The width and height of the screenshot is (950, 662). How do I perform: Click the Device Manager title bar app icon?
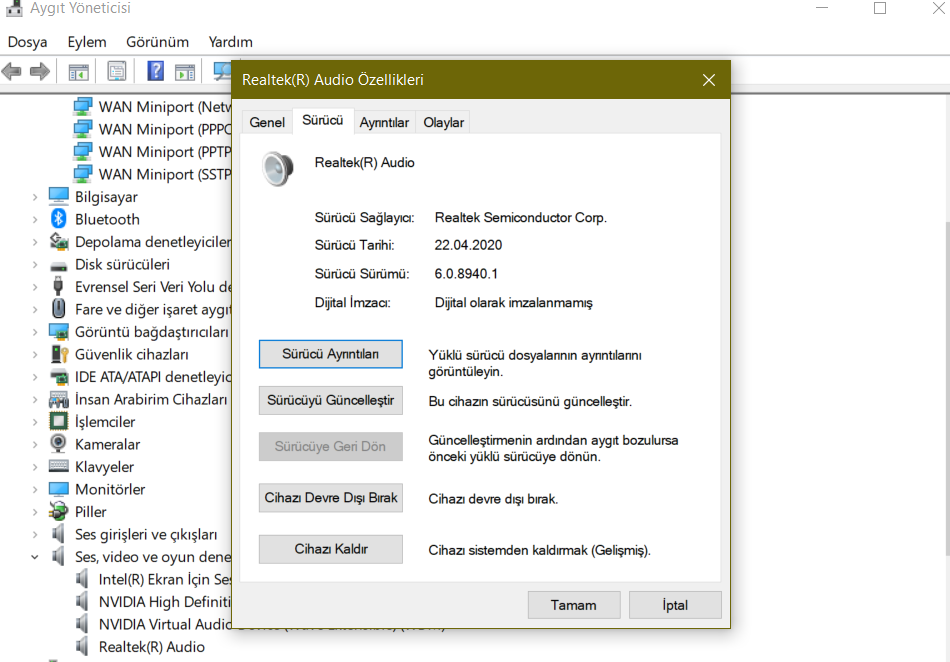(14, 7)
